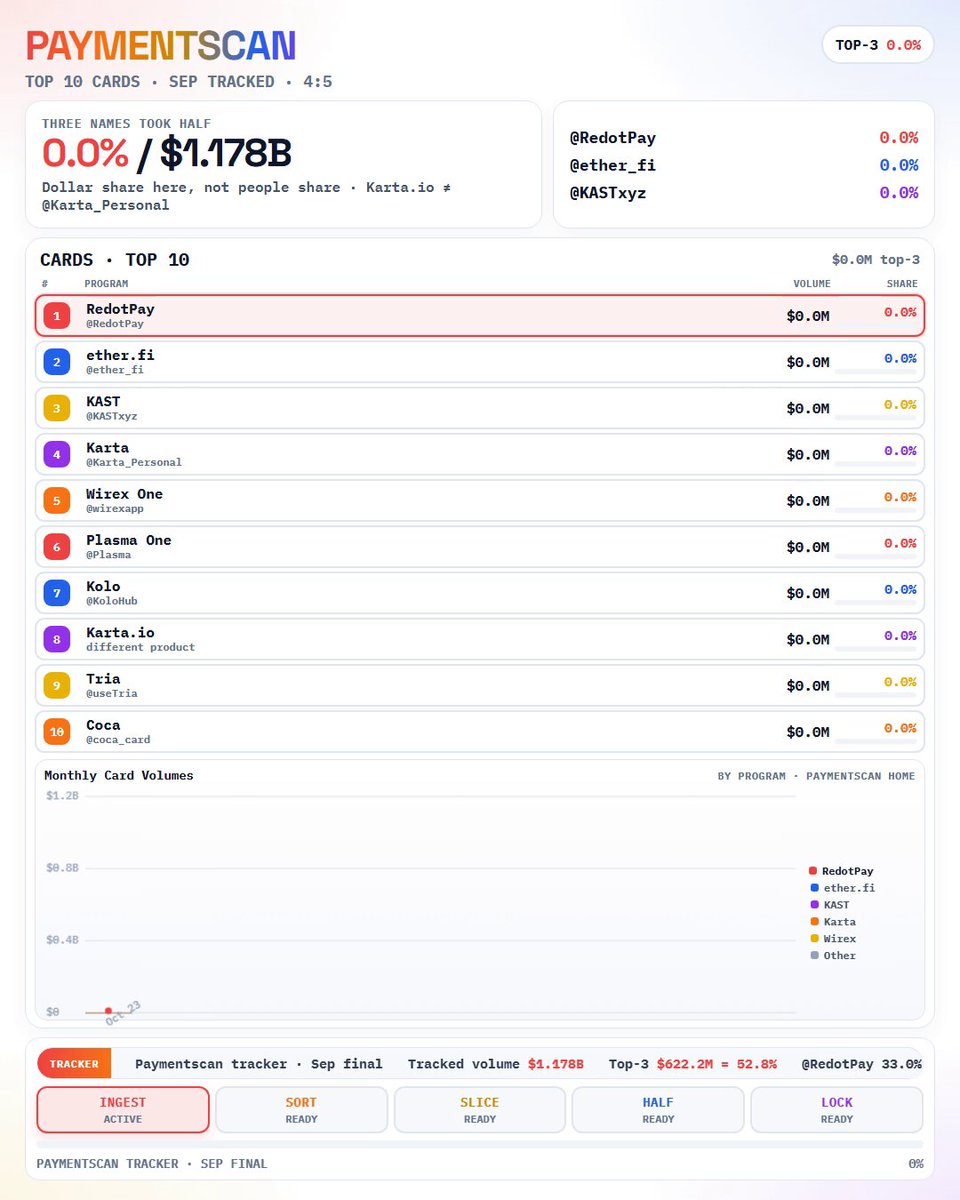The height and width of the screenshot is (1200, 960).
Task: Select the SLICE stage tab
Action: (x=480, y=1110)
